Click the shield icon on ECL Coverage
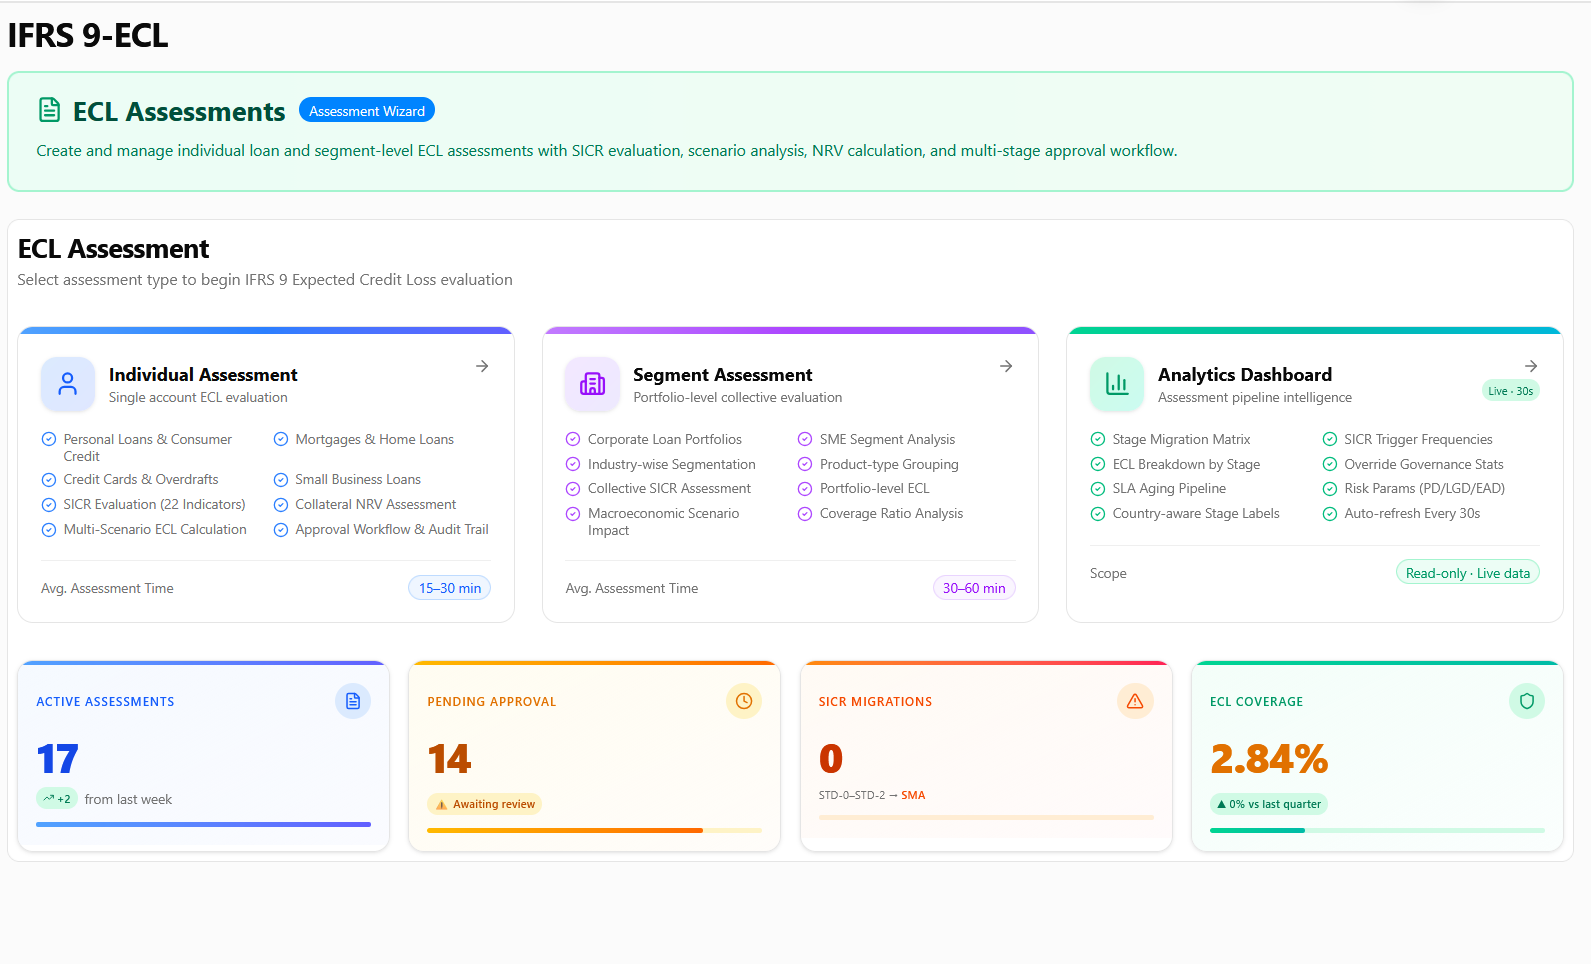The width and height of the screenshot is (1591, 964). (1526, 702)
